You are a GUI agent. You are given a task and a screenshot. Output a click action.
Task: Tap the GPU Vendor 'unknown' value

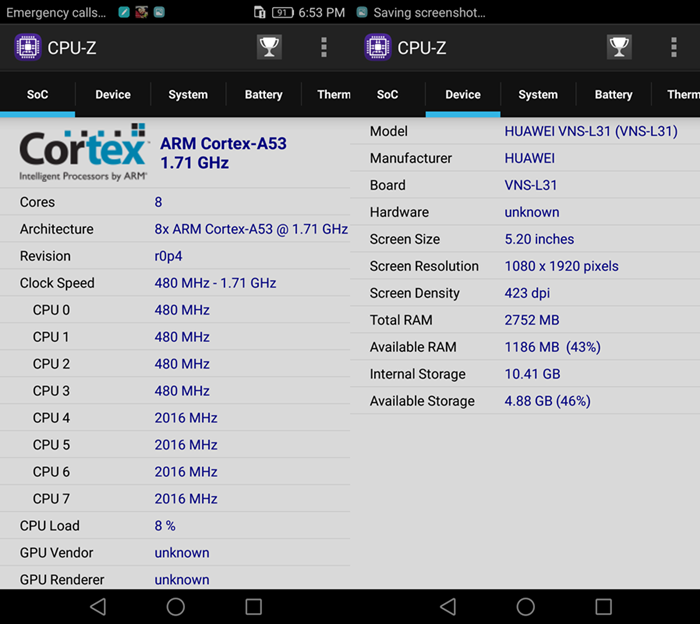tap(182, 553)
